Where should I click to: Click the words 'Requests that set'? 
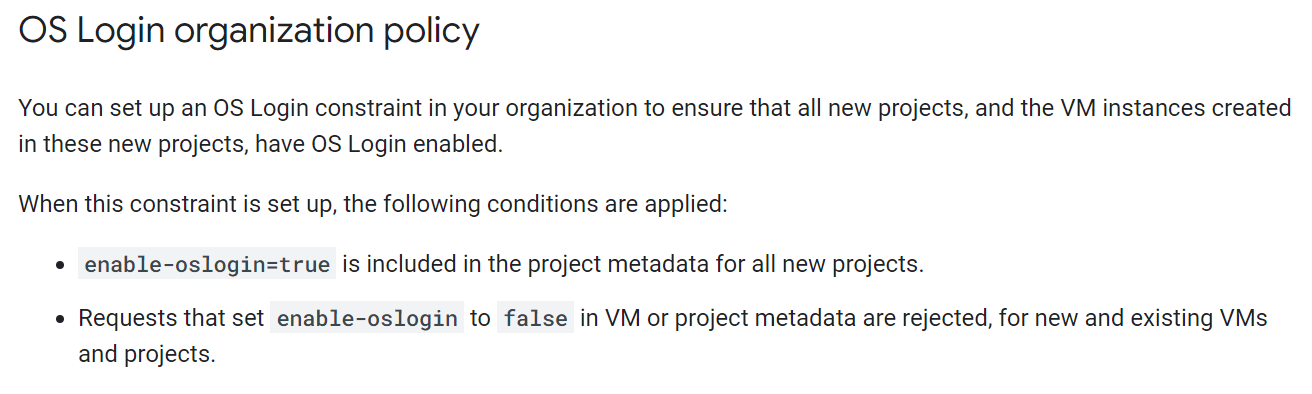(171, 319)
